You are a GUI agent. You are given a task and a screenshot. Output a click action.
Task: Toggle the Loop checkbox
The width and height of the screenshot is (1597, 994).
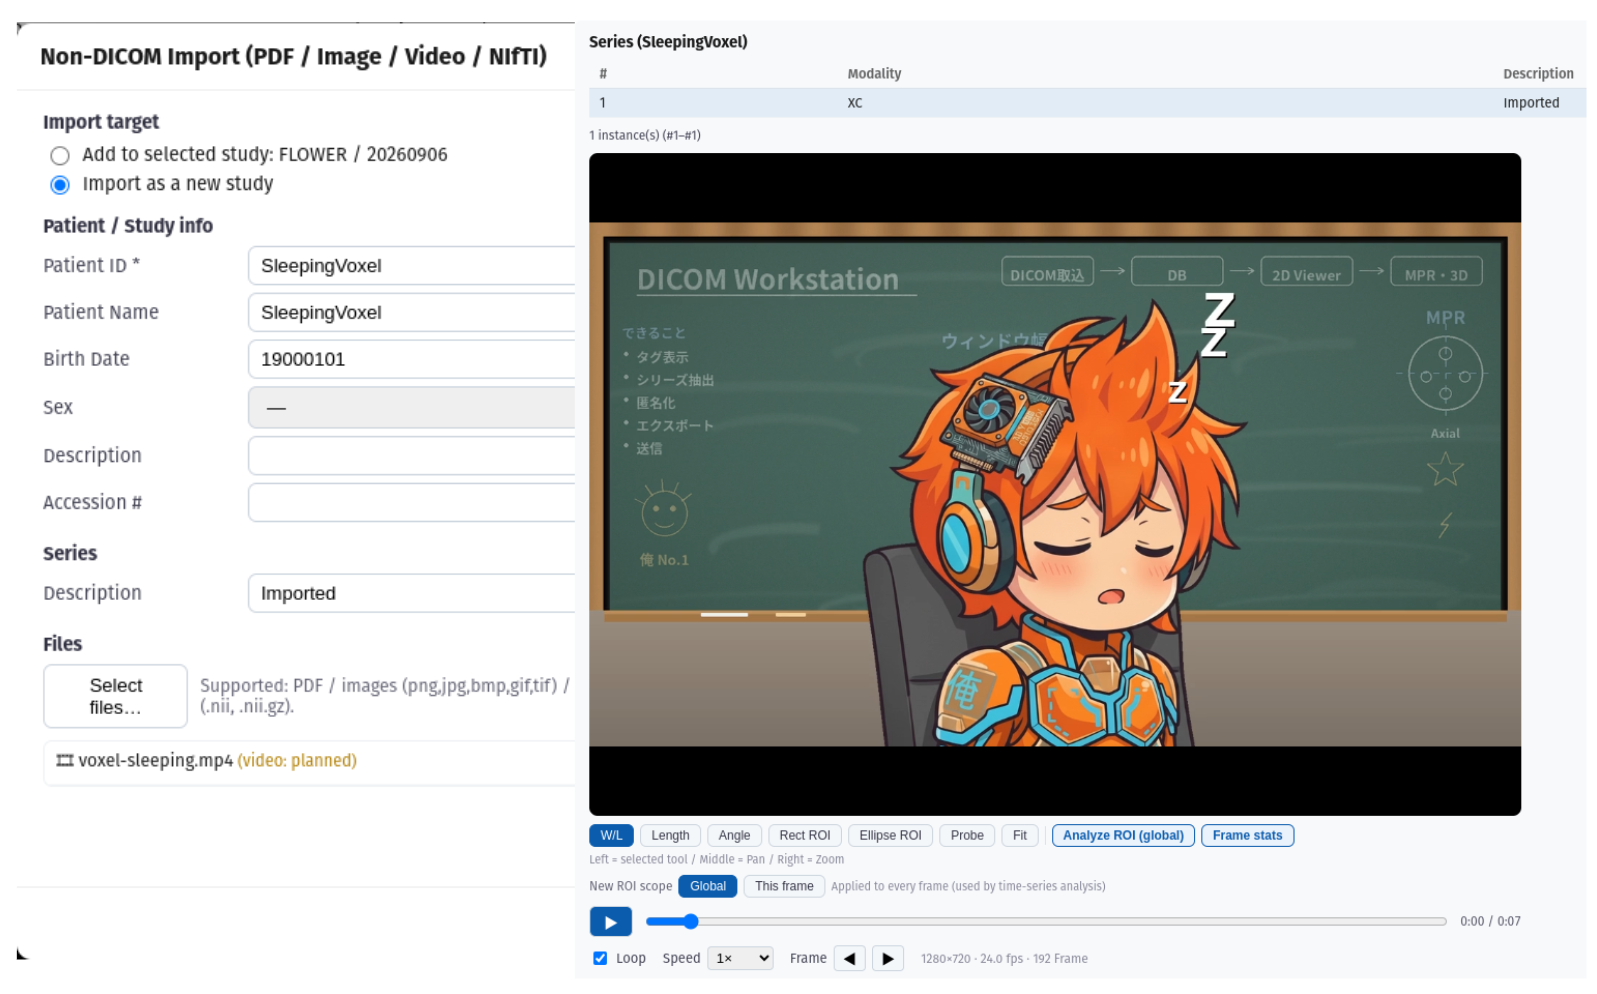point(600,958)
